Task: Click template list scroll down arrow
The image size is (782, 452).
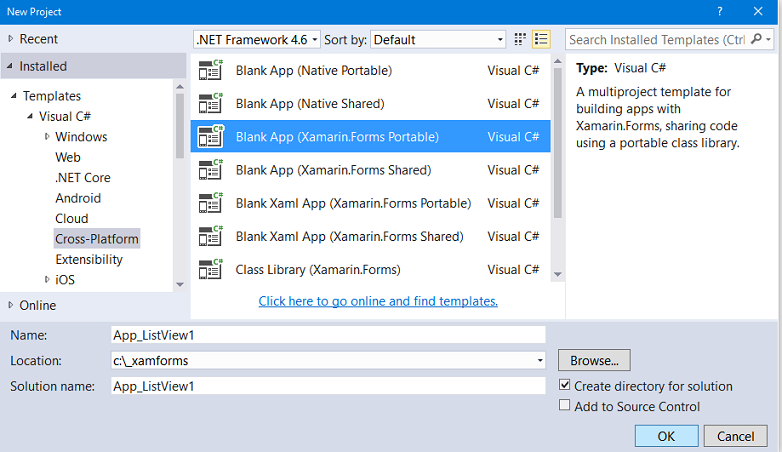Action: 558,274
